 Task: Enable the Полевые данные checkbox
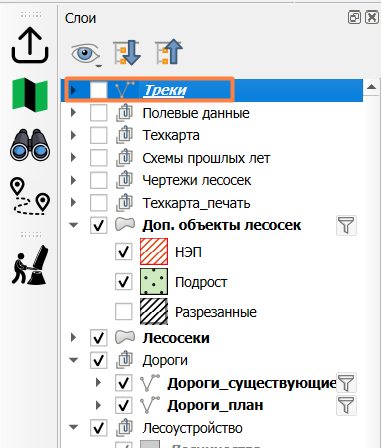pos(99,113)
